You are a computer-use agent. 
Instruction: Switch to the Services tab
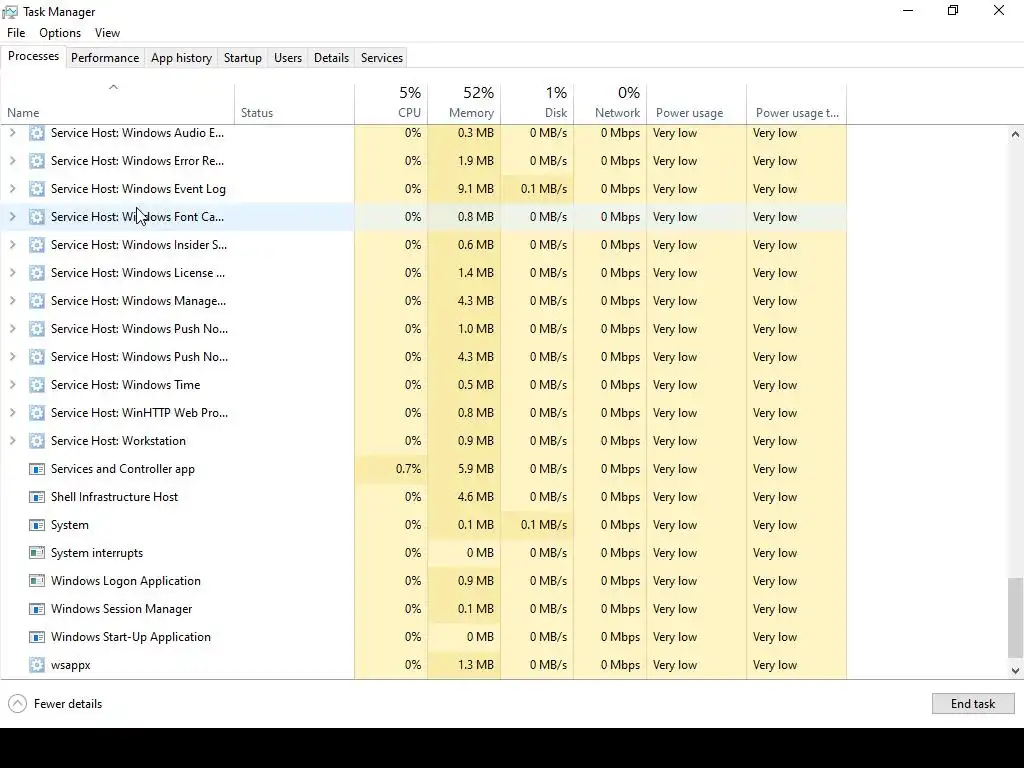(x=382, y=57)
